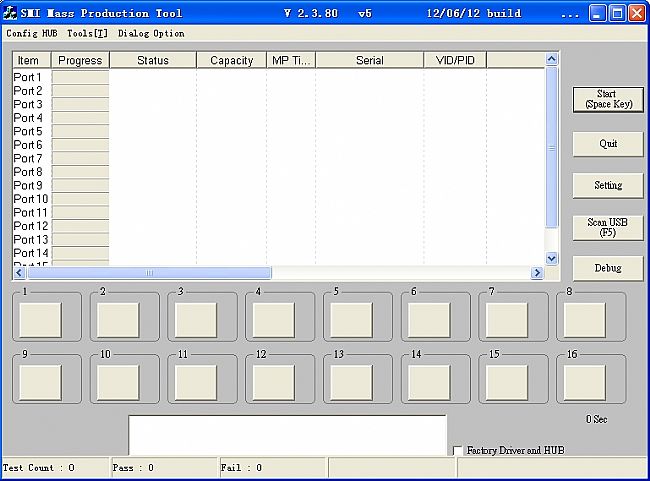Image resolution: width=650 pixels, height=481 pixels.
Task: Click the horizontal scrollbar thumb in port list
Action: tap(149, 273)
